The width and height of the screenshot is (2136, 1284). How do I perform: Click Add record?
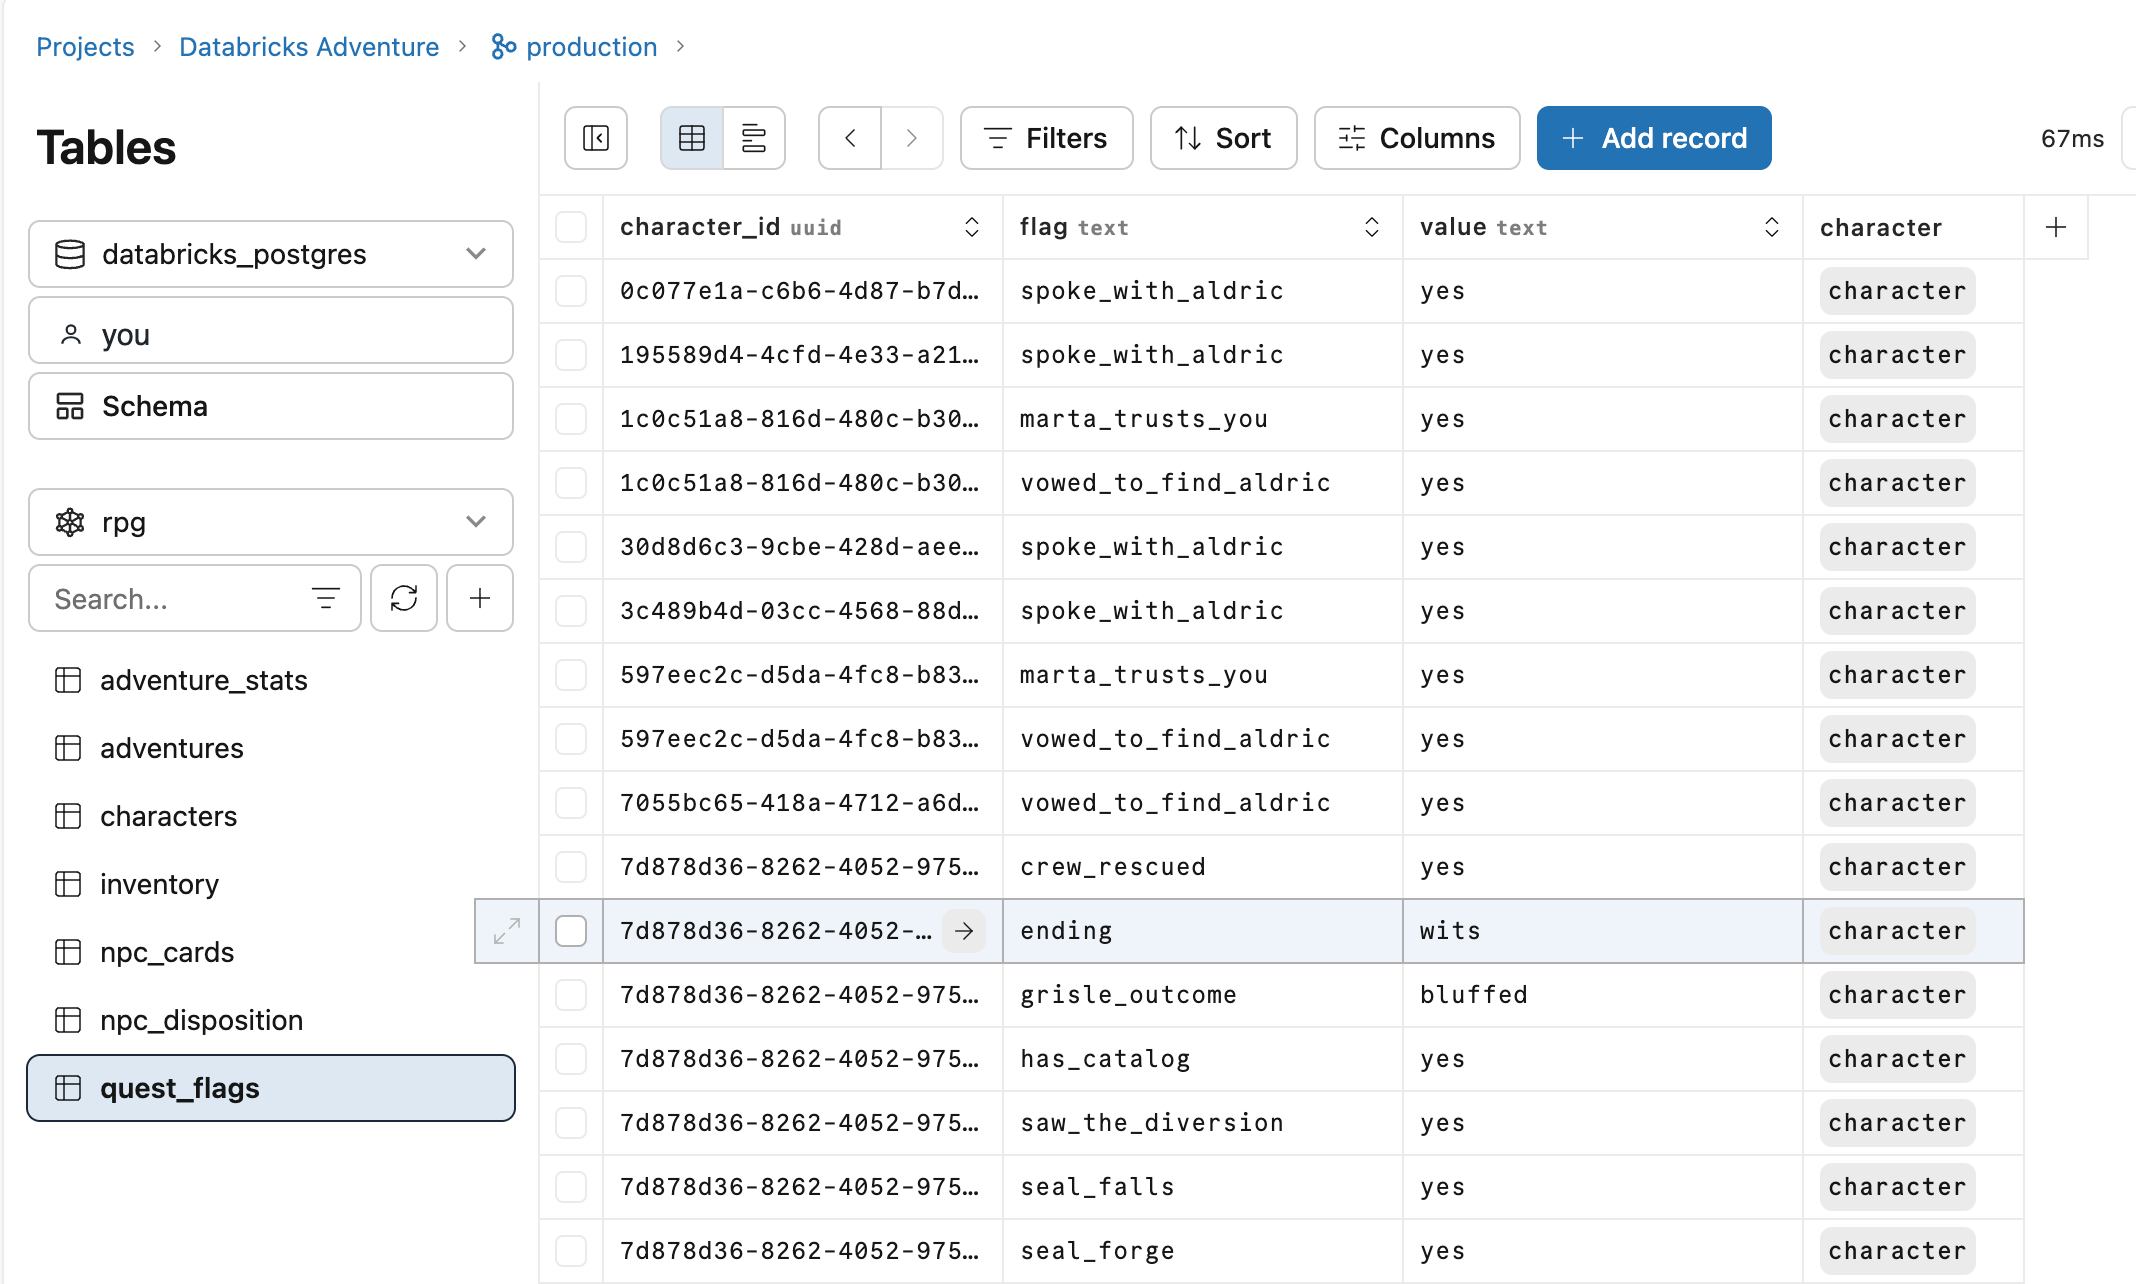click(1654, 138)
